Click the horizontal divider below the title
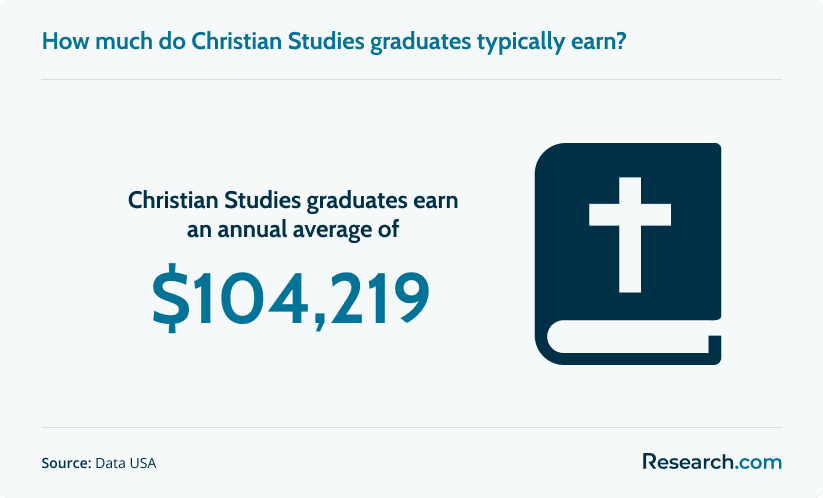Screen dimensions: 823x498 pyautogui.click(x=412, y=80)
